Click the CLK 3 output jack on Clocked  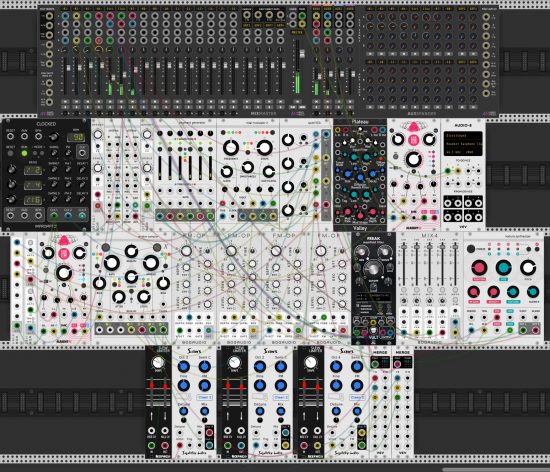click(82, 216)
